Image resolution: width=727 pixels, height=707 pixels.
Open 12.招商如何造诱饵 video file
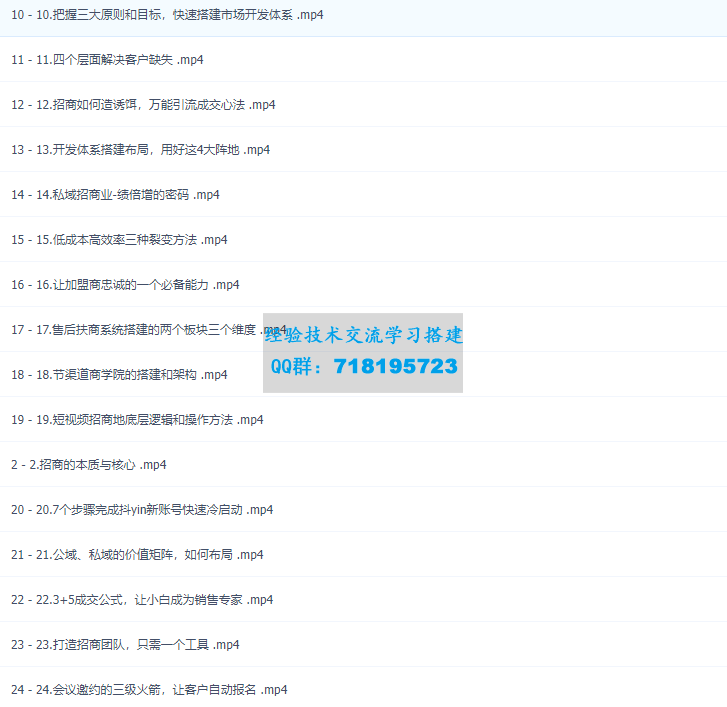coord(143,105)
